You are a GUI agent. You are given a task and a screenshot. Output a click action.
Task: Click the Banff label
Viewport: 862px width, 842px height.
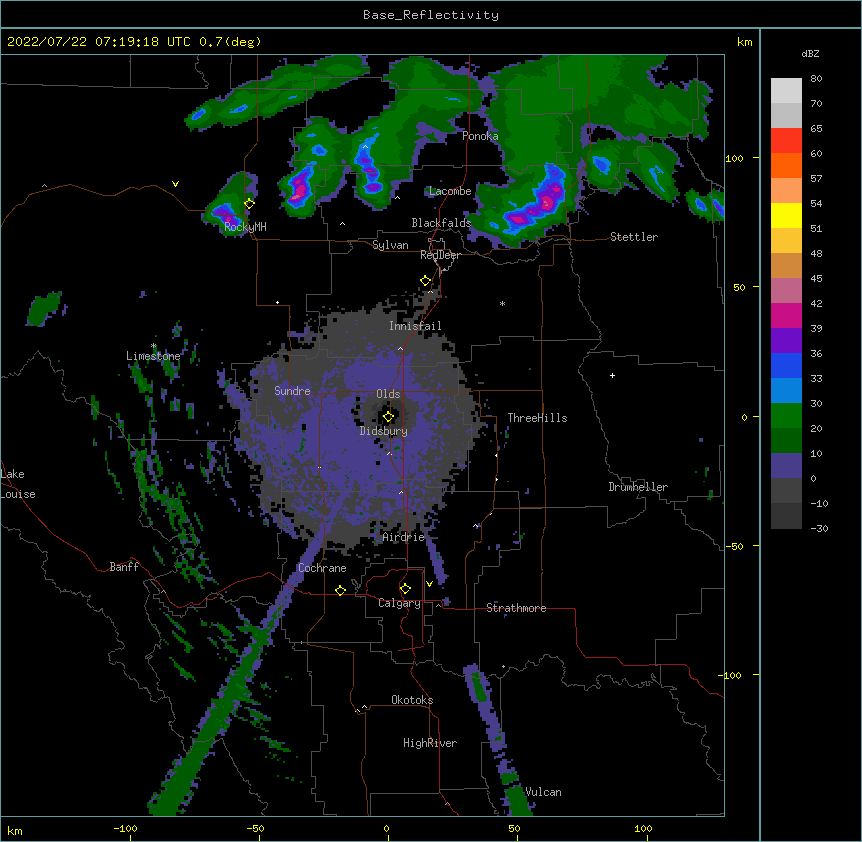pos(124,567)
